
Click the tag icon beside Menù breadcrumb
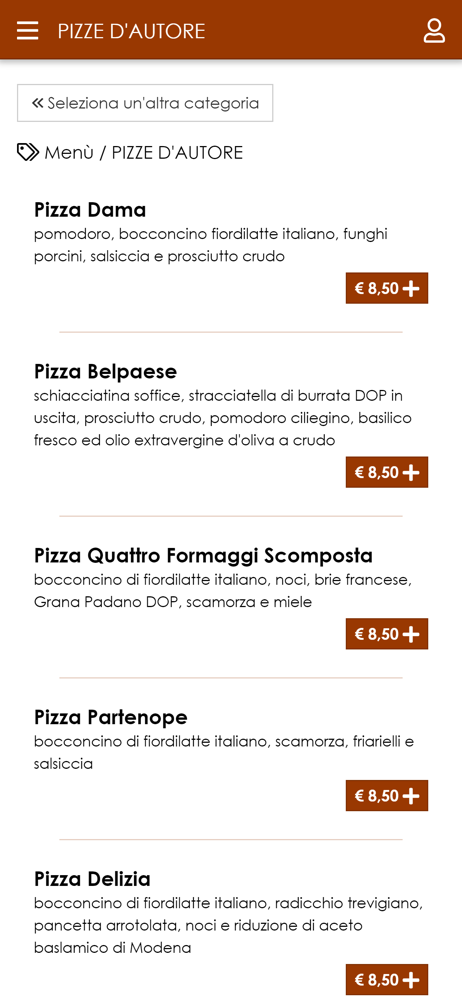point(28,152)
